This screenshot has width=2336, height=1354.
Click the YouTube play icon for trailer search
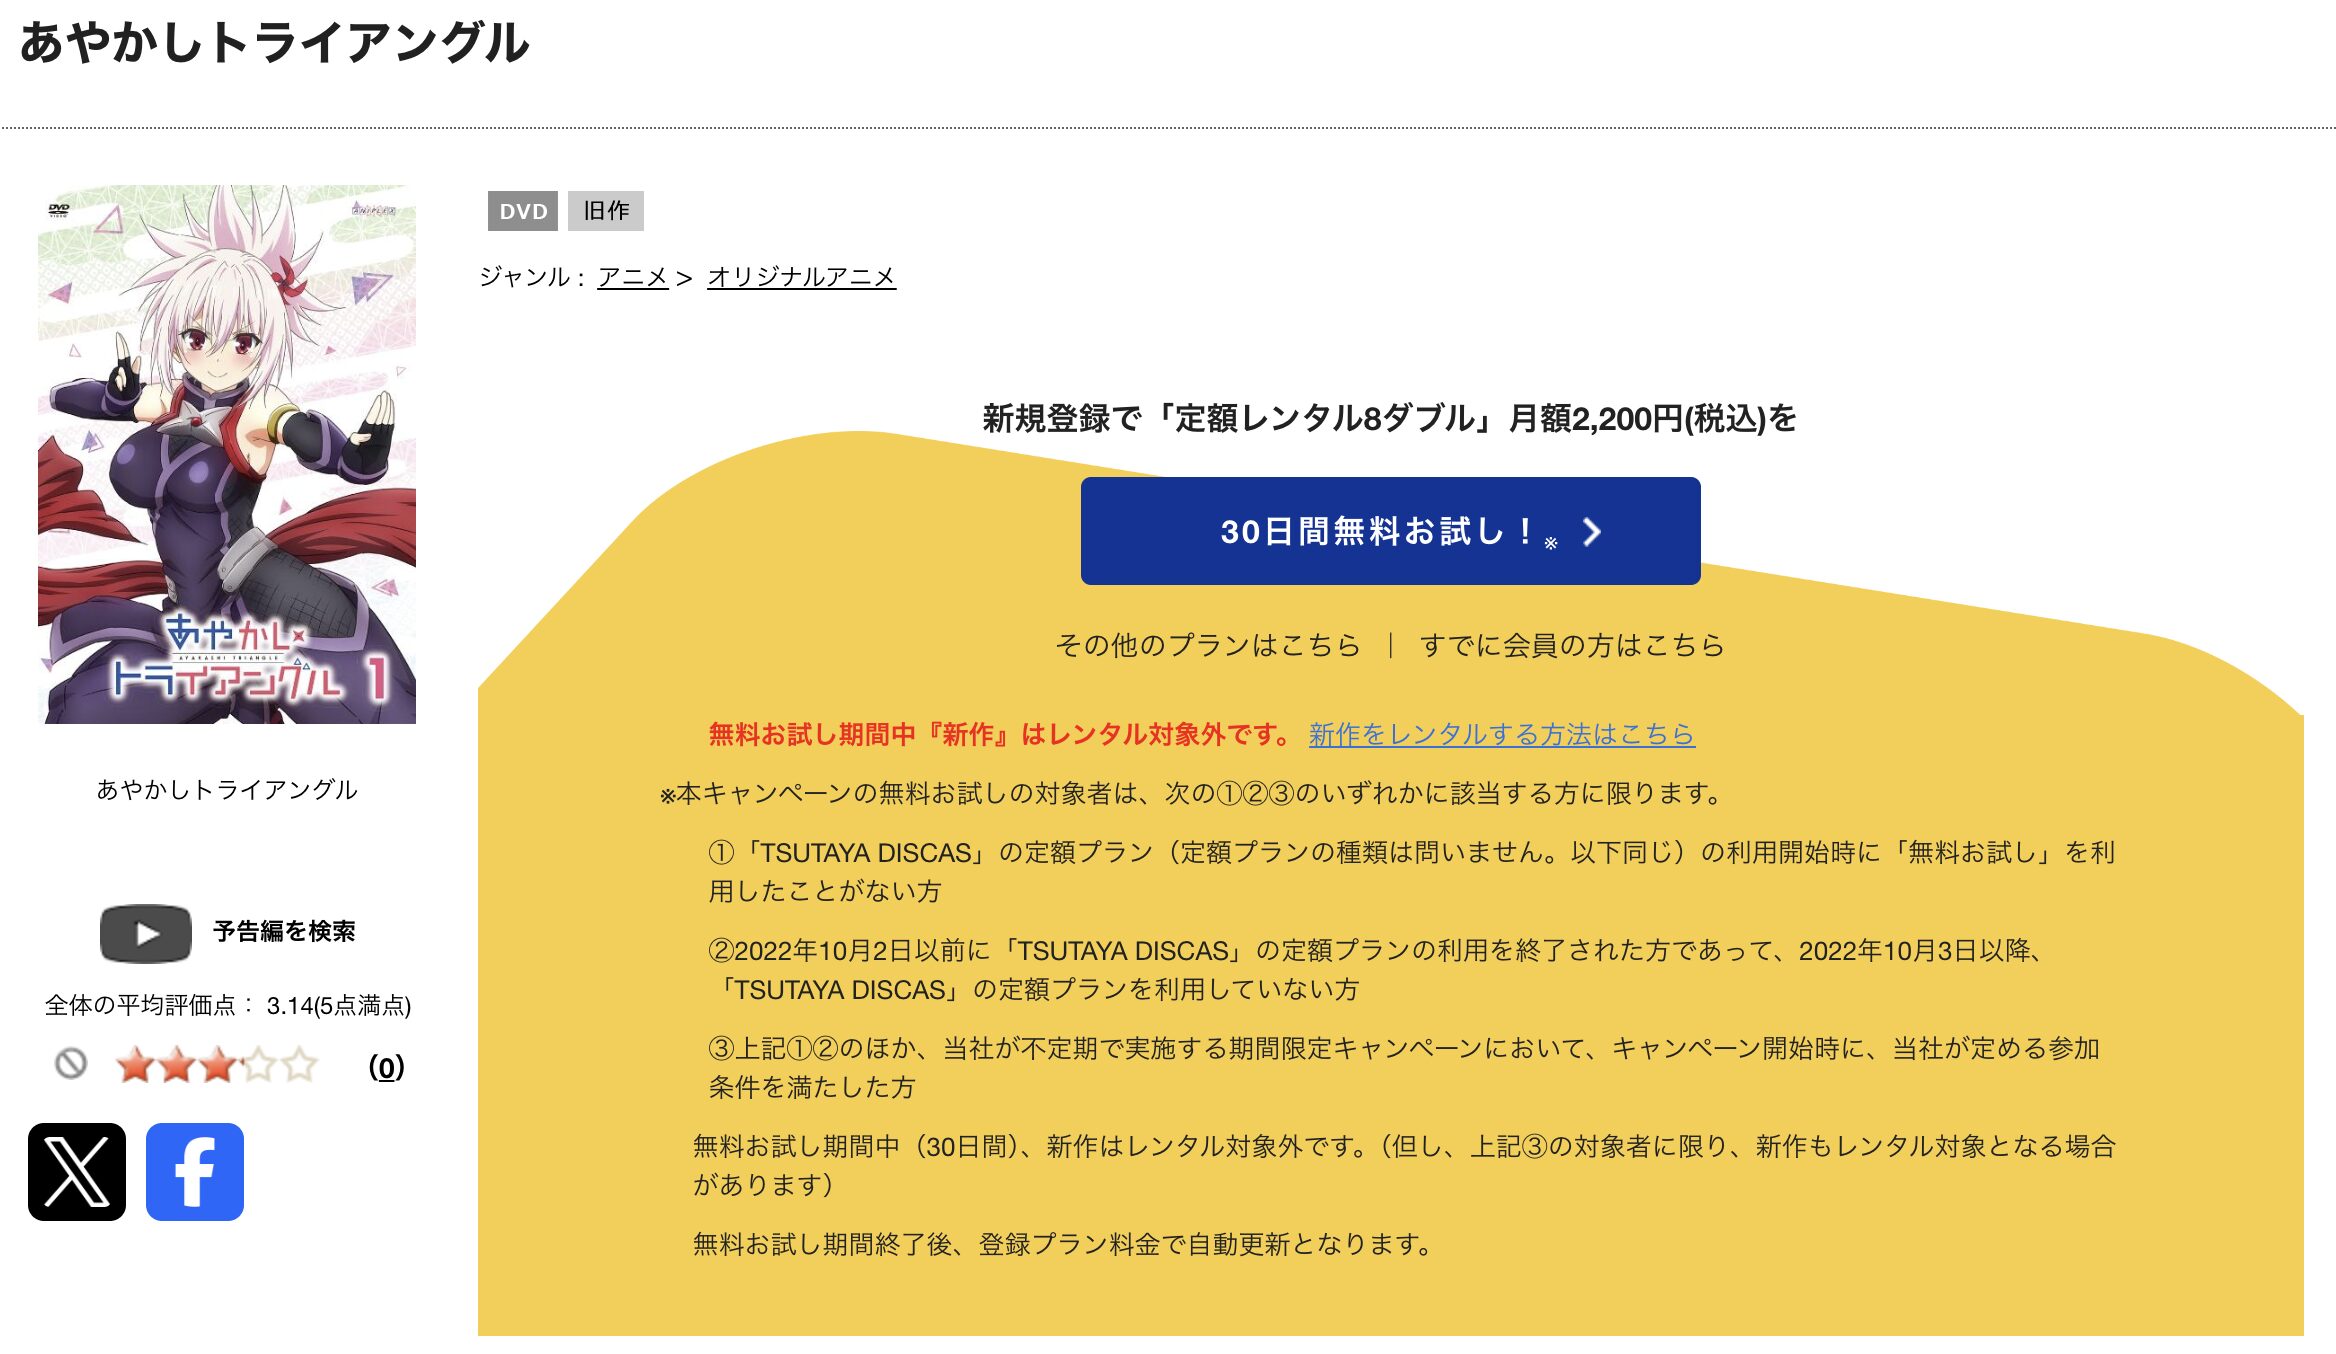pyautogui.click(x=146, y=933)
